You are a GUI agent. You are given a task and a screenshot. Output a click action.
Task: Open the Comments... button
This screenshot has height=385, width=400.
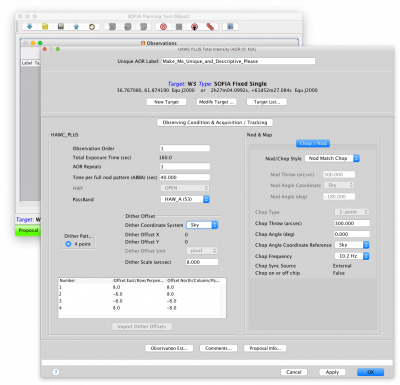coord(218,348)
